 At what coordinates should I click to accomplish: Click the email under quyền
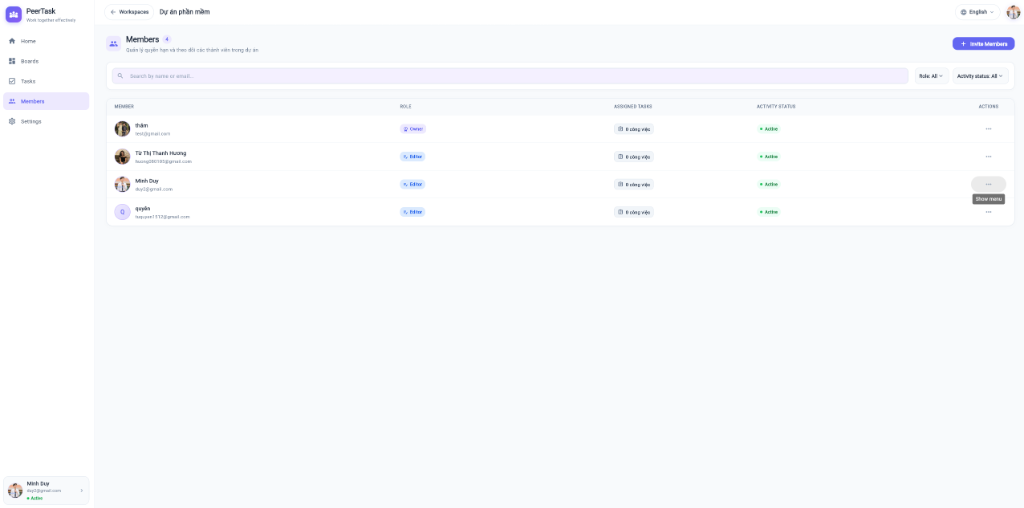(x=163, y=217)
